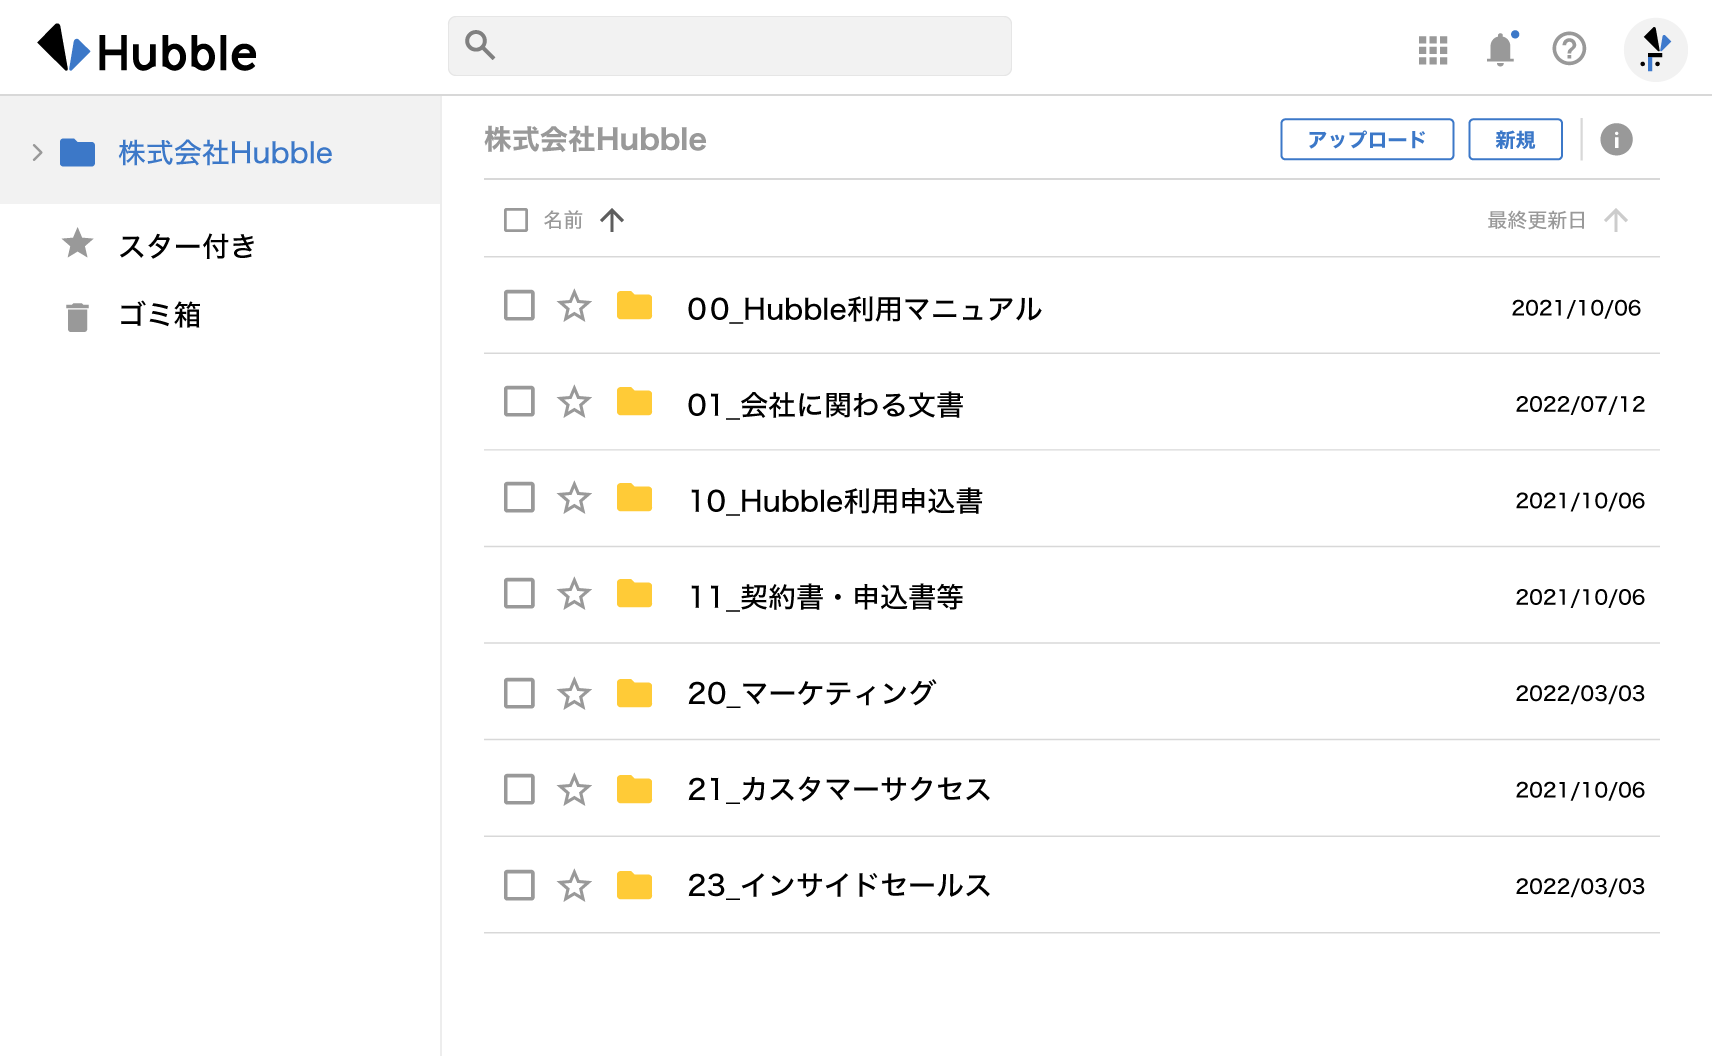The height and width of the screenshot is (1056, 1712).
Task: Star the 00_Hubble利用マニュアル folder
Action: pyautogui.click(x=574, y=306)
